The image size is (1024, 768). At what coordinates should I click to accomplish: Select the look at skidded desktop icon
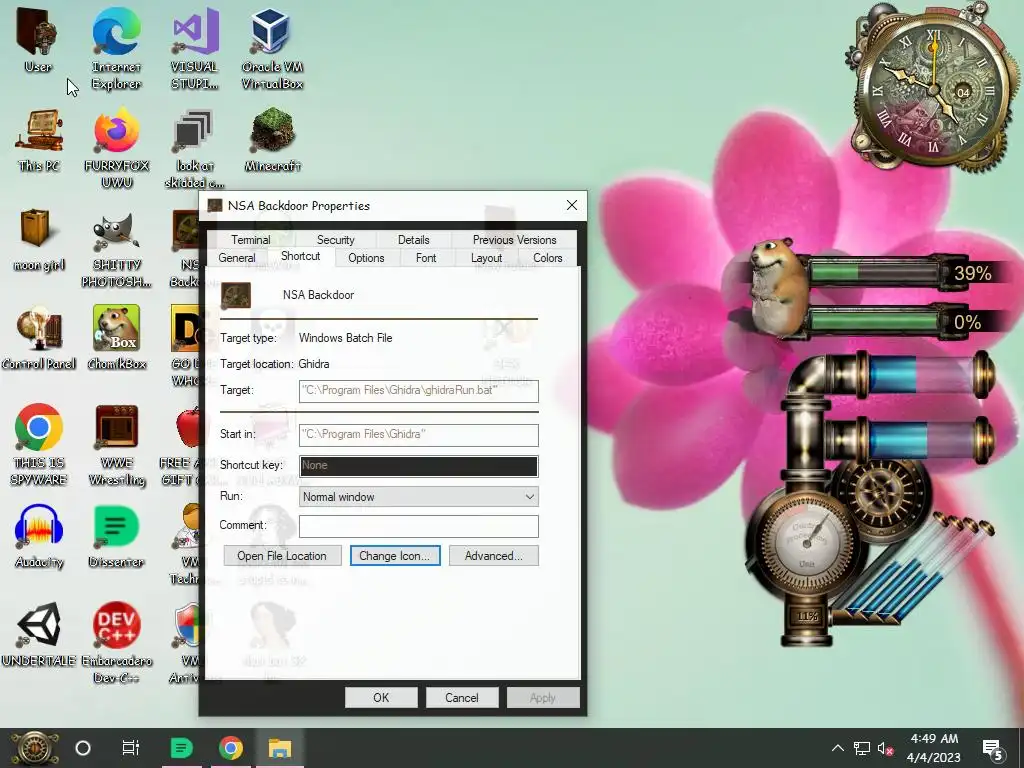(x=194, y=149)
